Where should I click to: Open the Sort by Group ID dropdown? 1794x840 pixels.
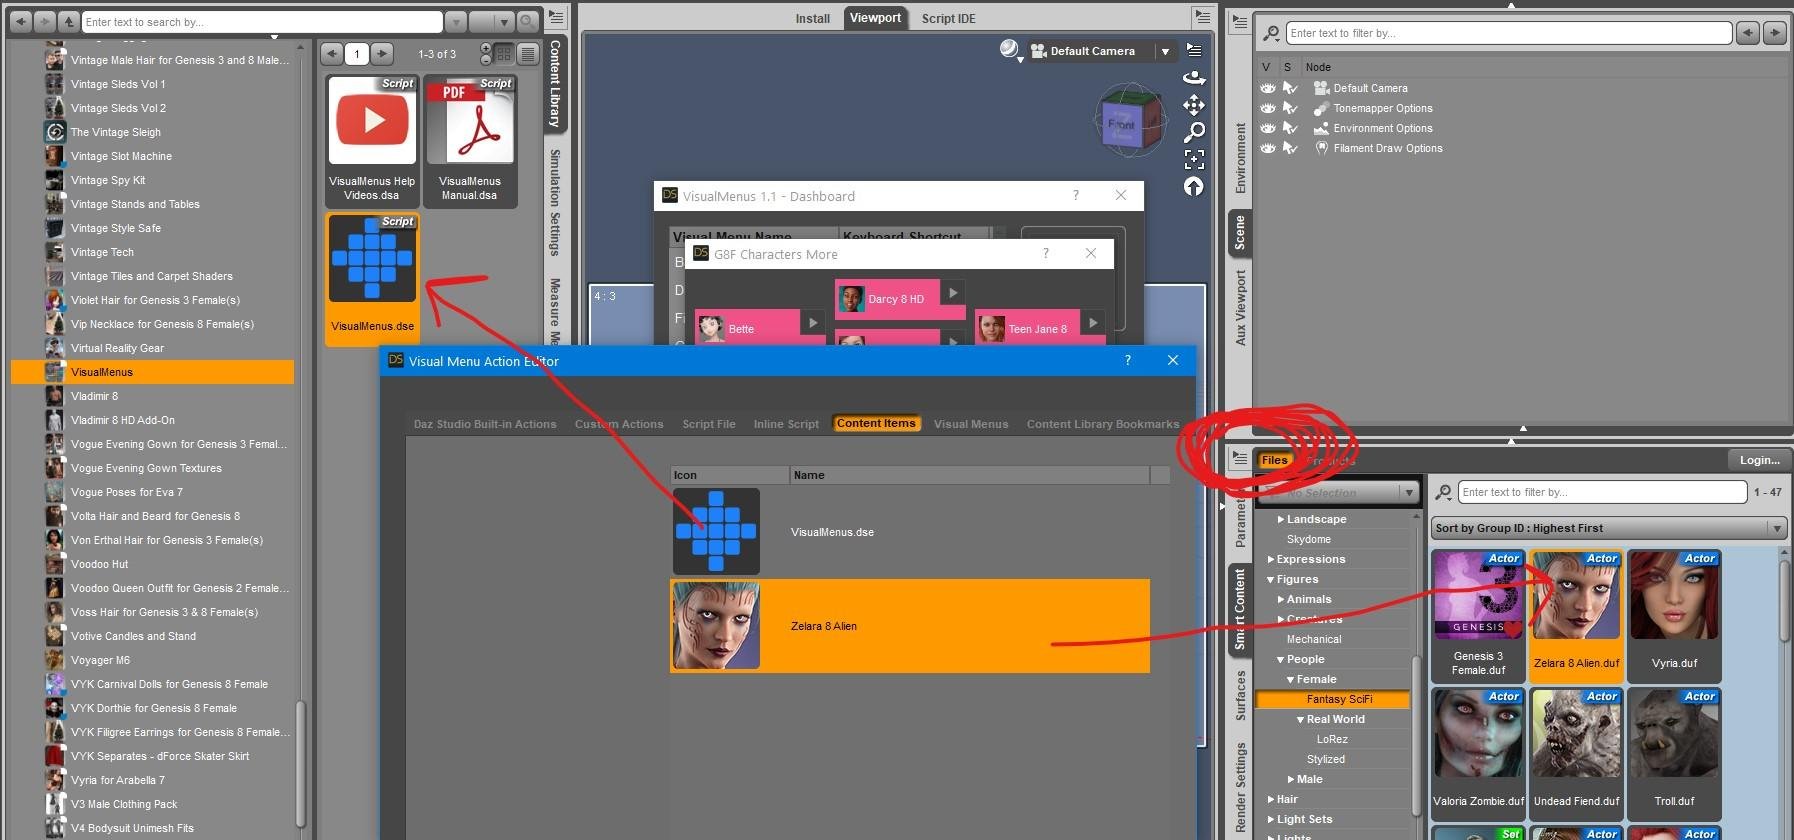click(1608, 528)
